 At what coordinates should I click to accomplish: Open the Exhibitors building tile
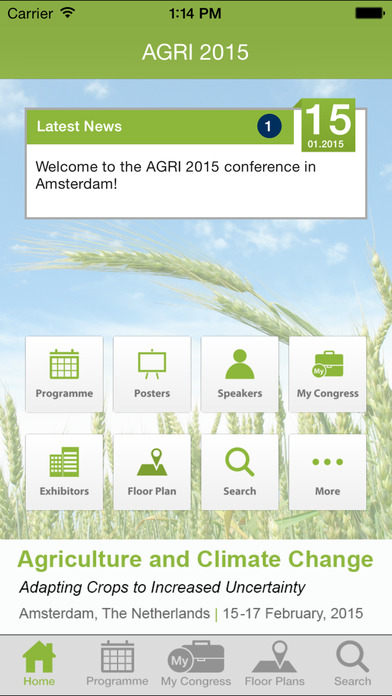click(64, 472)
